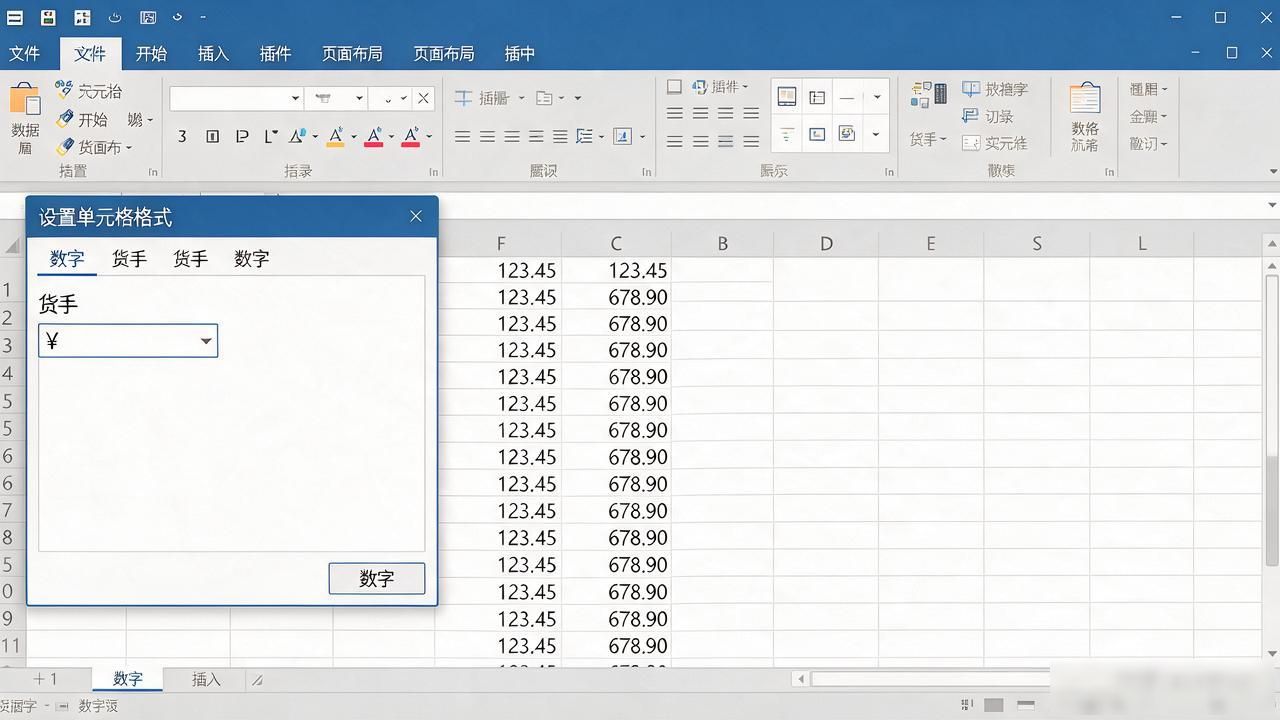The width and height of the screenshot is (1280, 720).
Task: Select the column S header
Action: [1036, 244]
